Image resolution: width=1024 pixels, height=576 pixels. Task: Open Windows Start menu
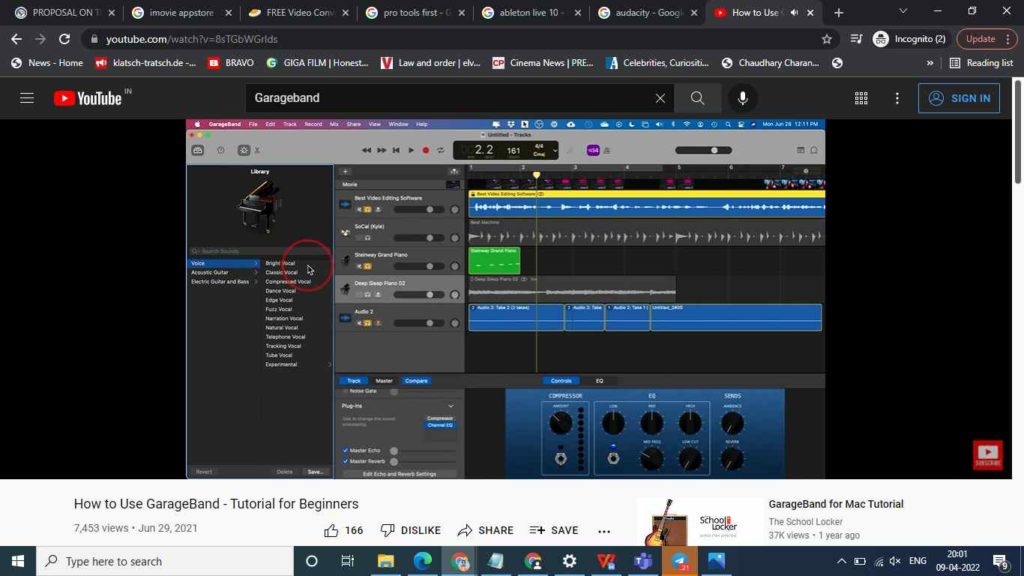(18, 561)
